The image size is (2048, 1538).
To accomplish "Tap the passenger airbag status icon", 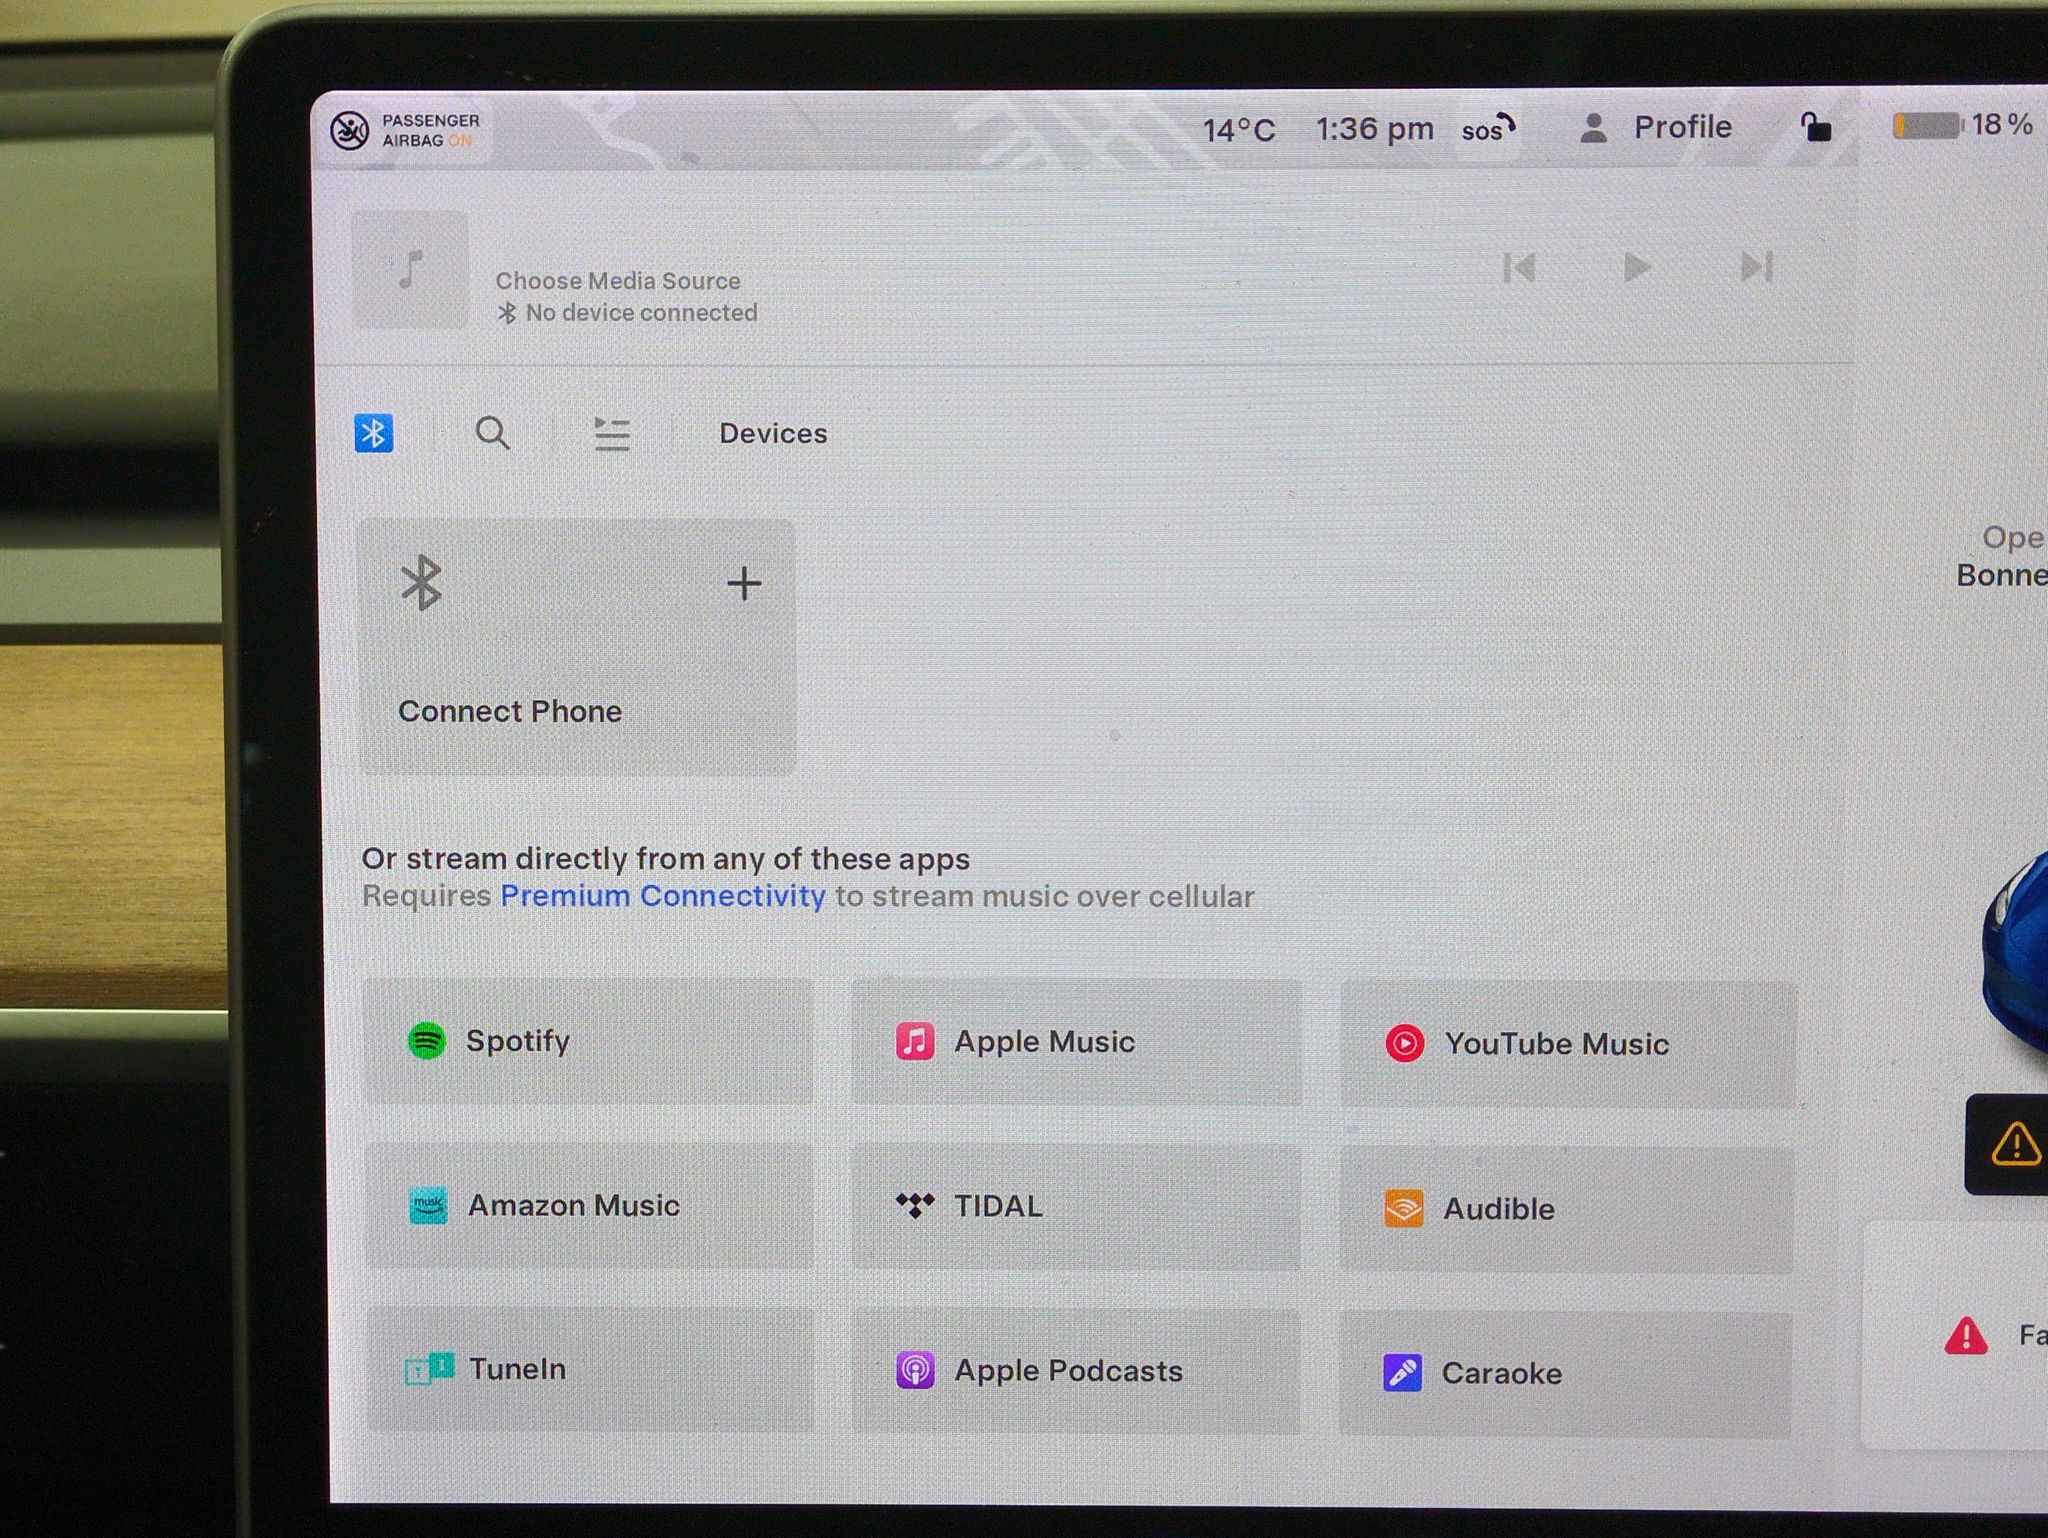I will click(x=350, y=131).
